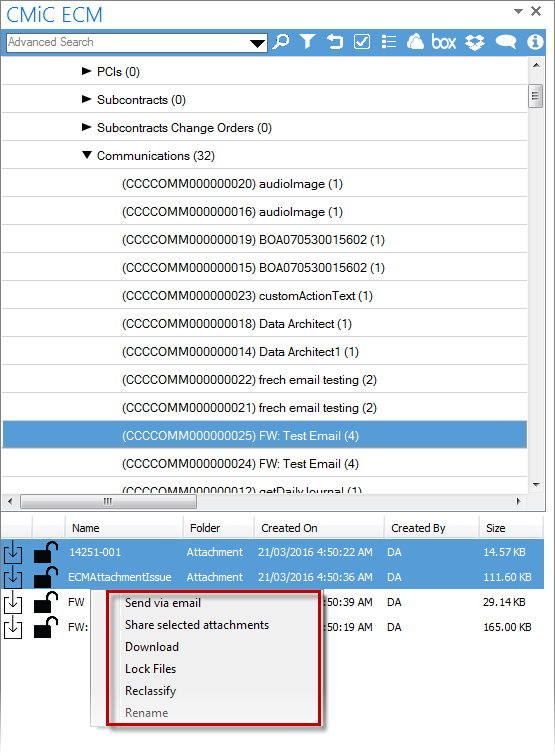This screenshot has width=555, height=756.
Task: Click the vertical scrollbar thumb
Action: 536,96
